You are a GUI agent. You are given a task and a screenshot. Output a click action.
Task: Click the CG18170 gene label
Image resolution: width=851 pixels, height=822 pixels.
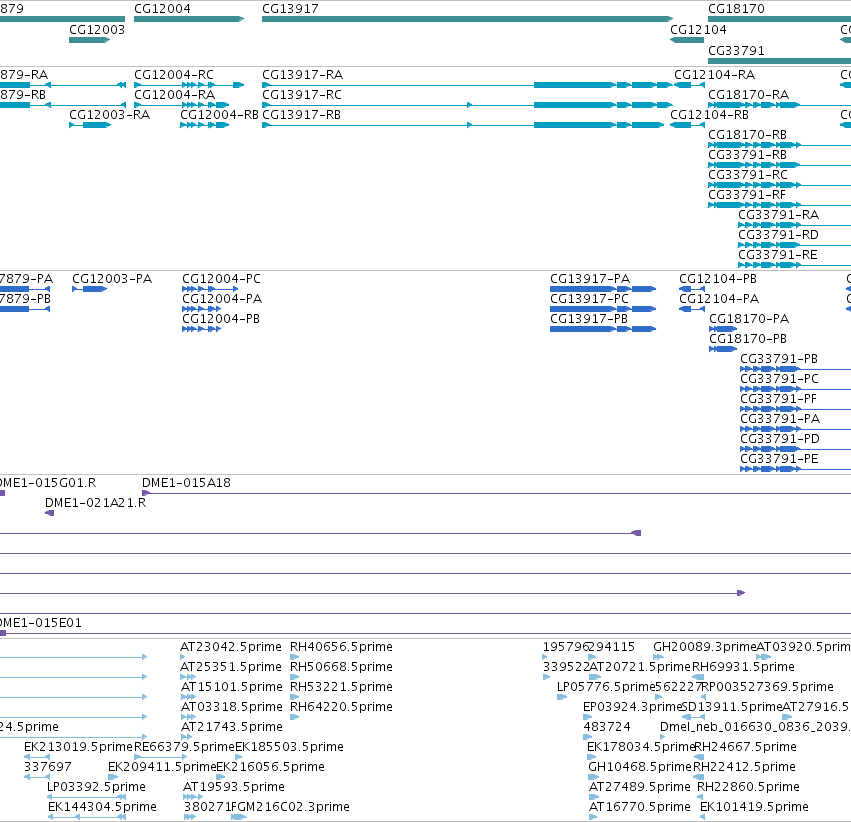click(736, 9)
